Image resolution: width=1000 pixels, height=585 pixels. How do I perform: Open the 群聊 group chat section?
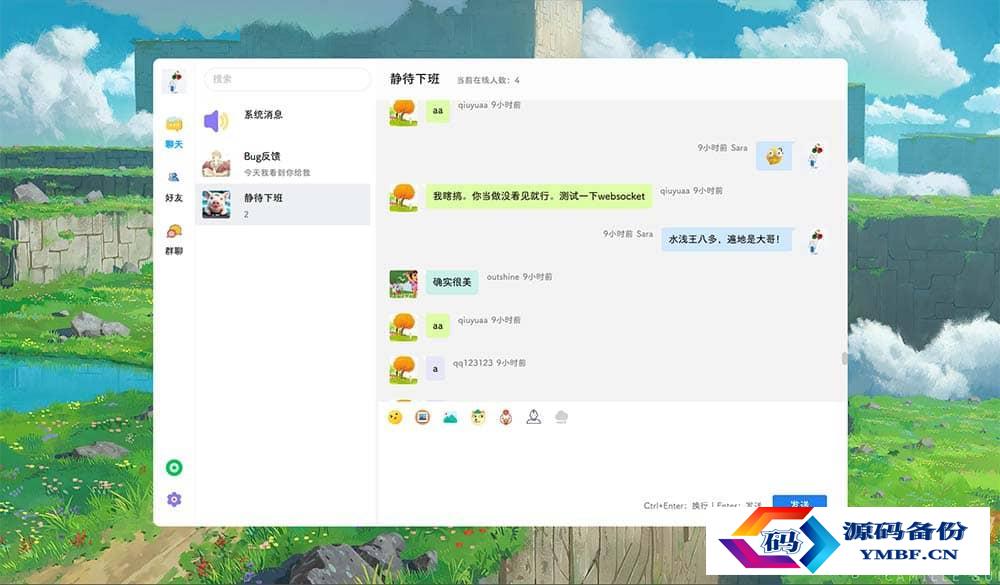pyautogui.click(x=174, y=239)
